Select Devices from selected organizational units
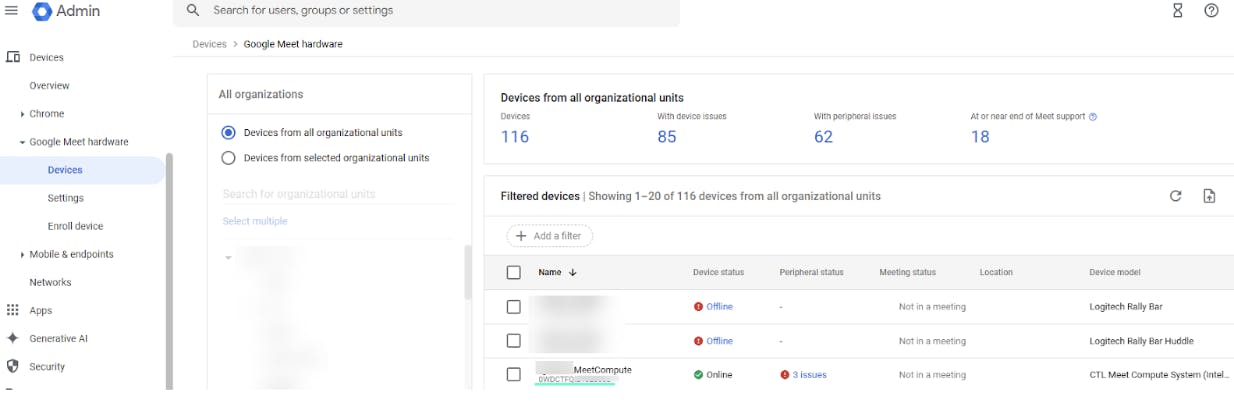The height and width of the screenshot is (410, 1234). pyautogui.click(x=228, y=158)
